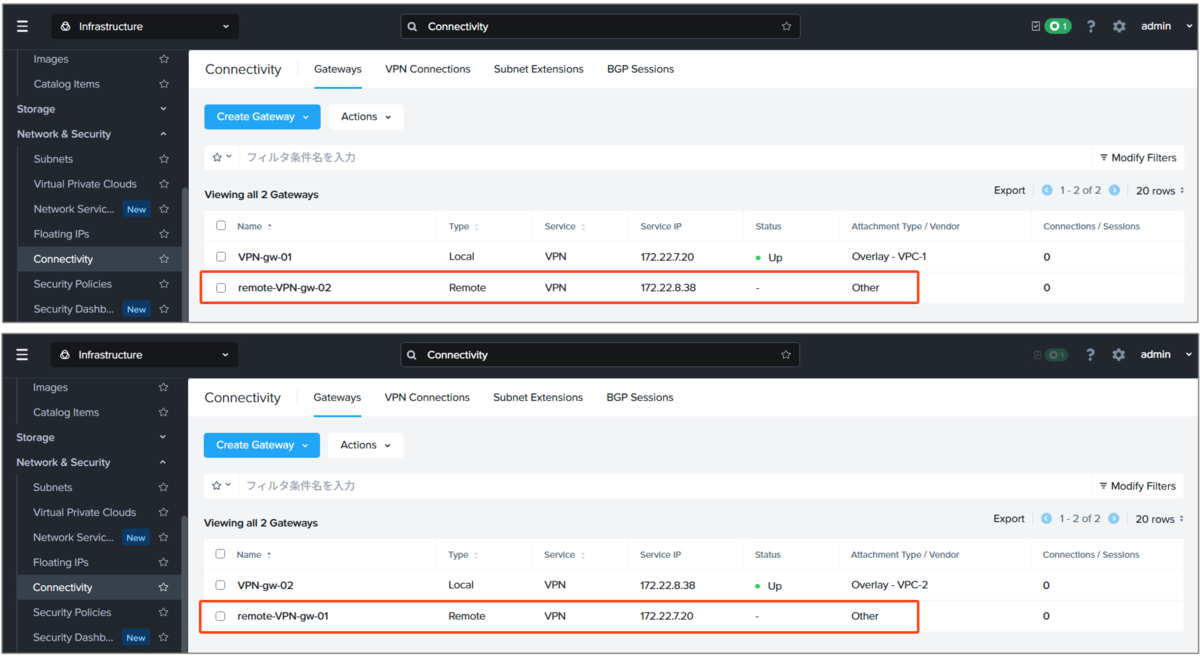1200x656 pixels.
Task: Go to the next page in the lower window
Action: [1113, 518]
